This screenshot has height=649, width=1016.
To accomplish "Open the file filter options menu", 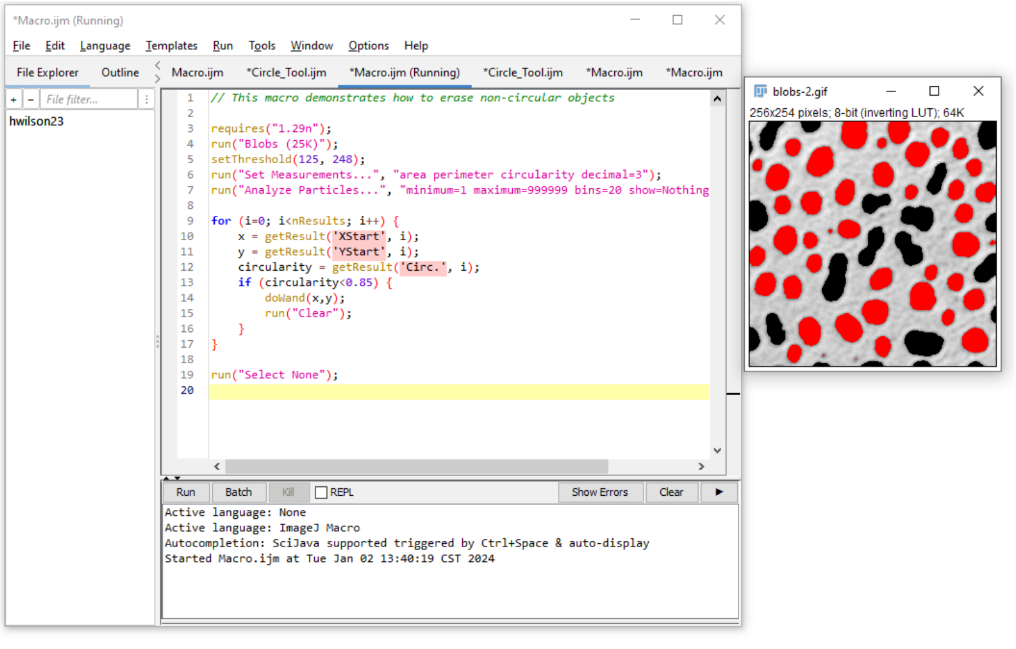I will coord(146,99).
